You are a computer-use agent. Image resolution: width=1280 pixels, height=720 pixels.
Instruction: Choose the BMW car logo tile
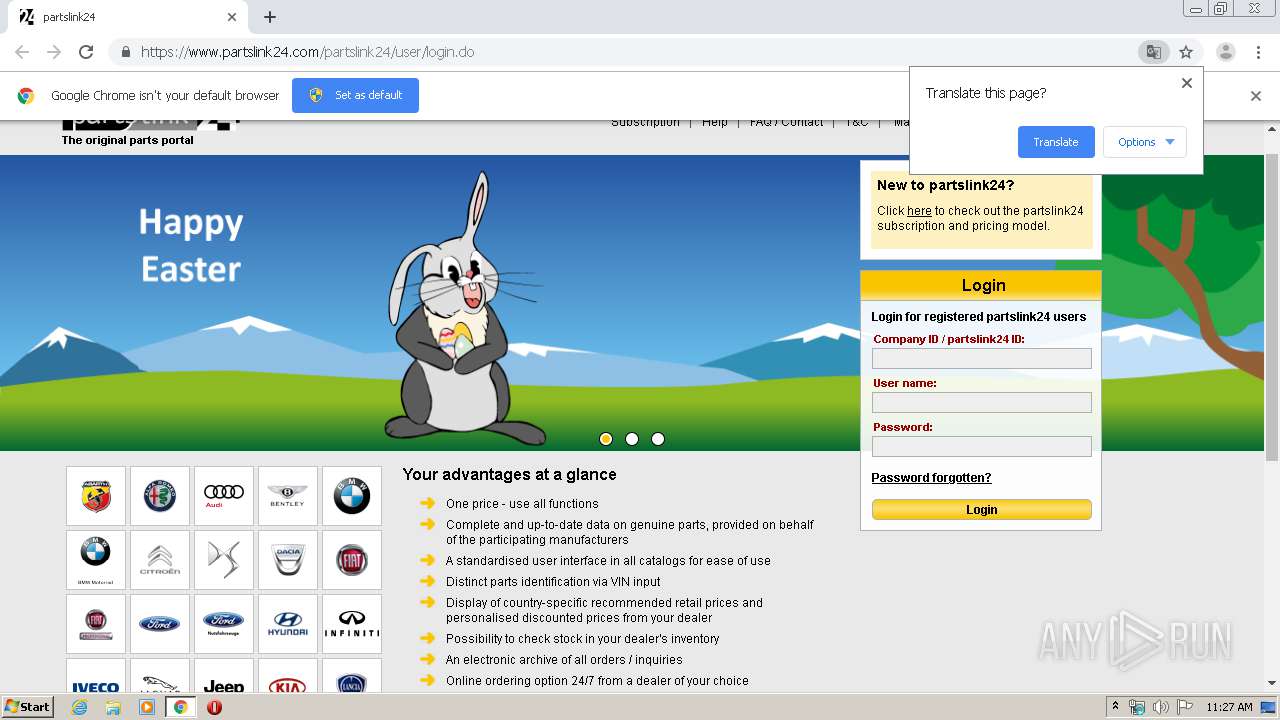[352, 496]
